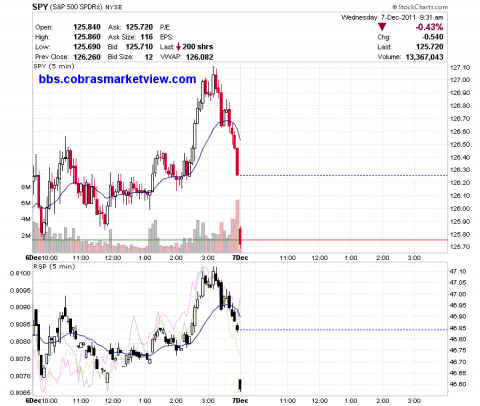Click the 0.8065 ratio label on RSP chart
Screen dimensions: 480x406
pyautogui.click(x=20, y=393)
